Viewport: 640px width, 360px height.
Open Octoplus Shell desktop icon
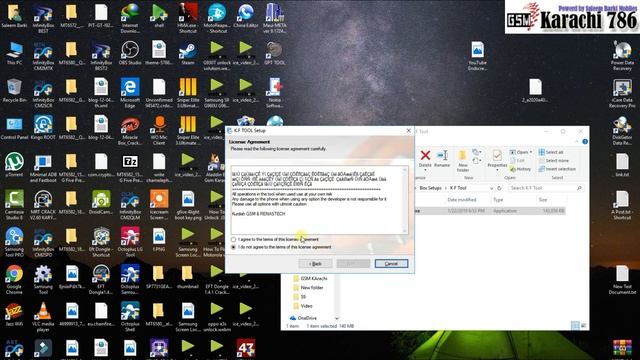[x=130, y=318]
